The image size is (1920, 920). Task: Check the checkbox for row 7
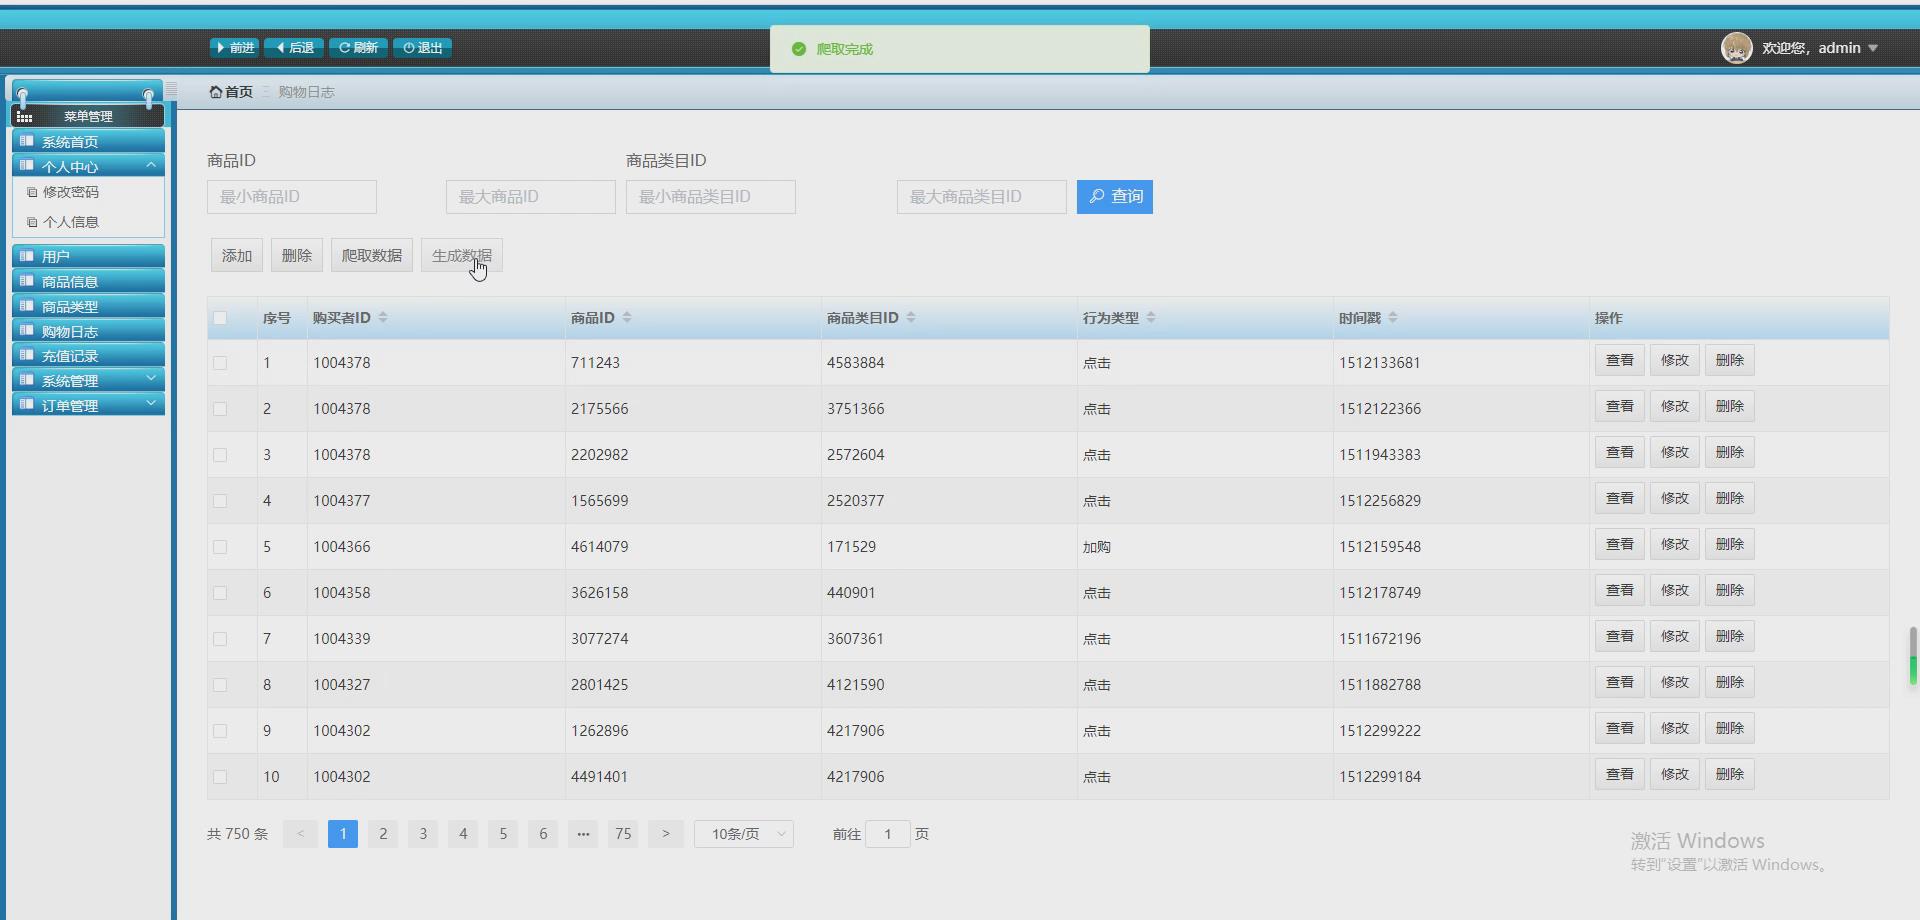pyautogui.click(x=220, y=639)
